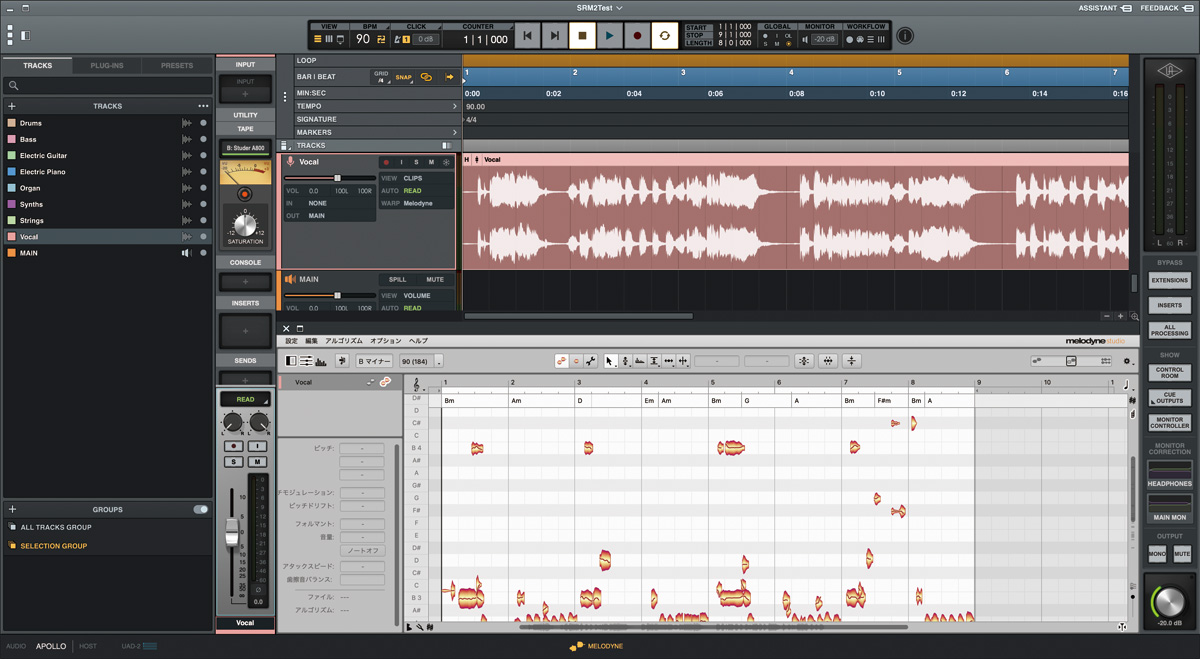Open the TRACKS three-dot options menu
1200x659 pixels.
203,106
